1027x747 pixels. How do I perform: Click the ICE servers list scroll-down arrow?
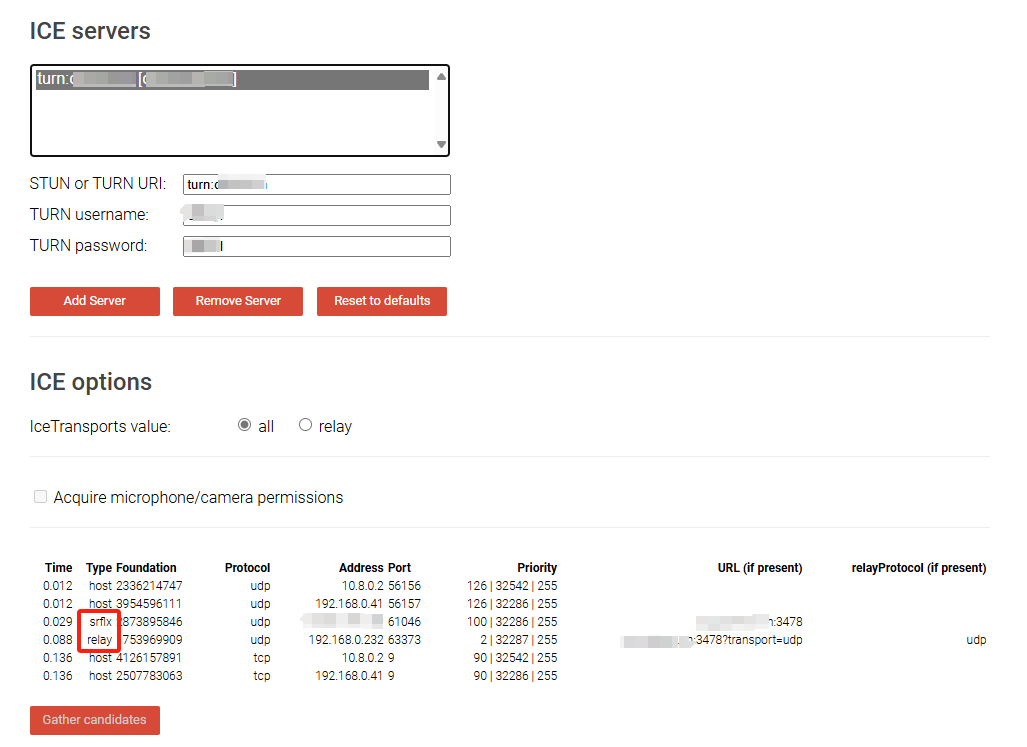(x=441, y=145)
